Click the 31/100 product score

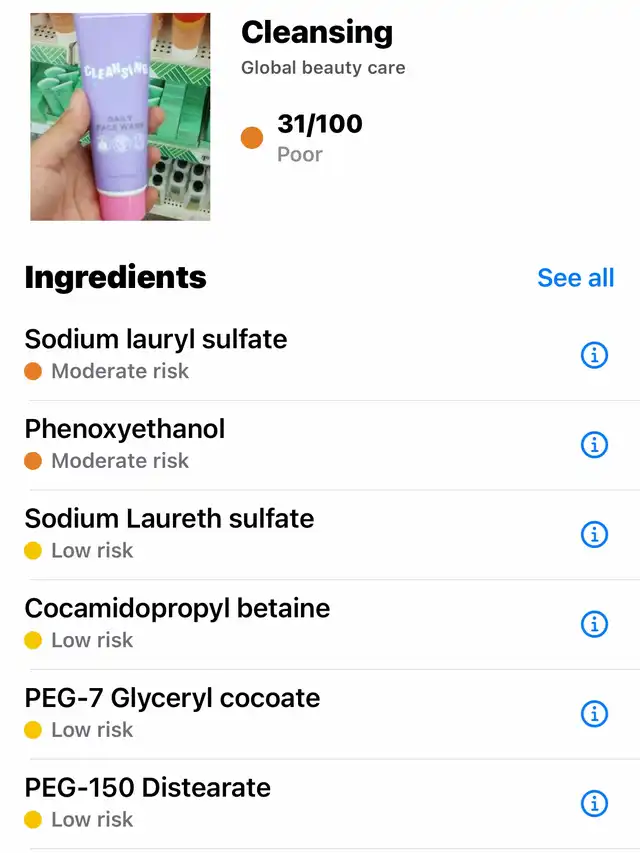click(x=320, y=124)
